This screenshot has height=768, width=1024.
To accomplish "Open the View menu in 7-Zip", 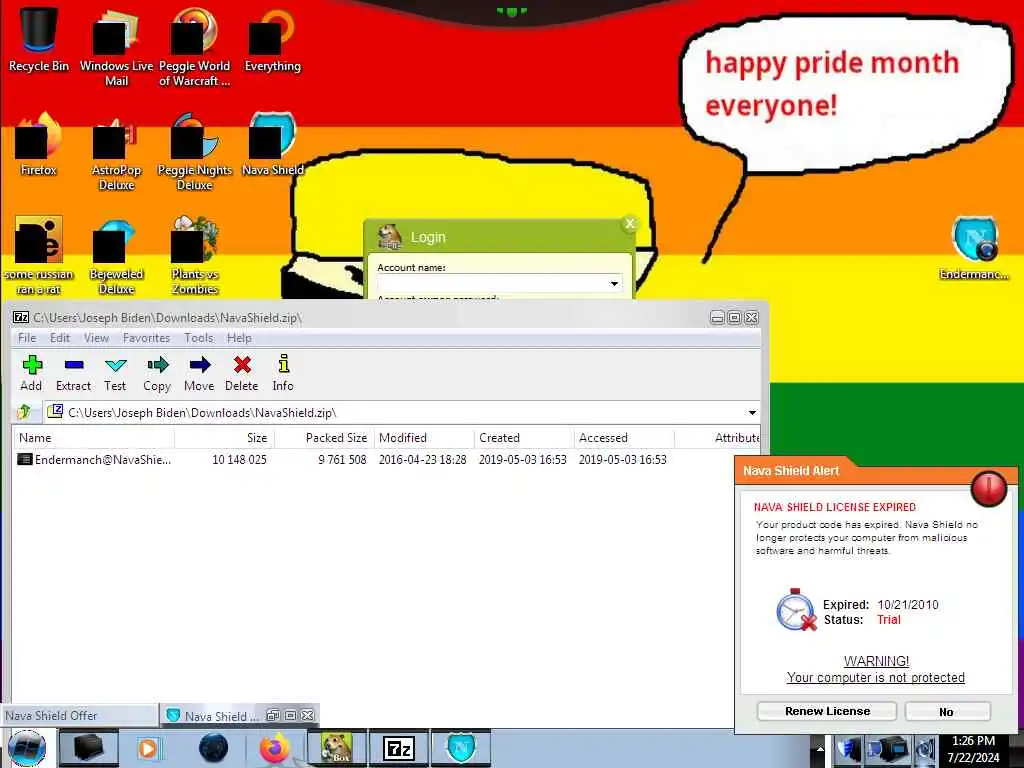I will 96,338.
